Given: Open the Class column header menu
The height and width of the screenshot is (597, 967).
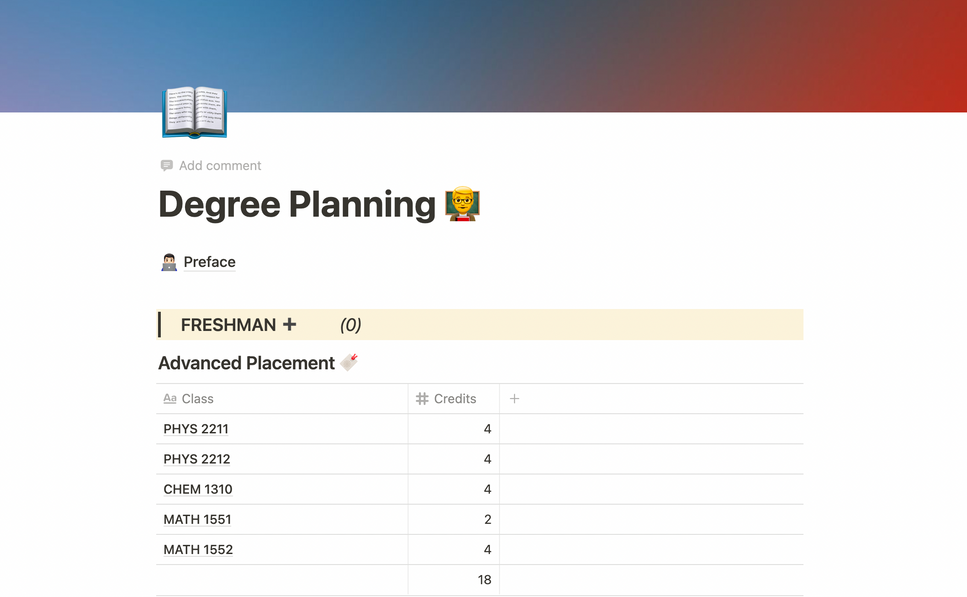Looking at the screenshot, I should point(197,398).
